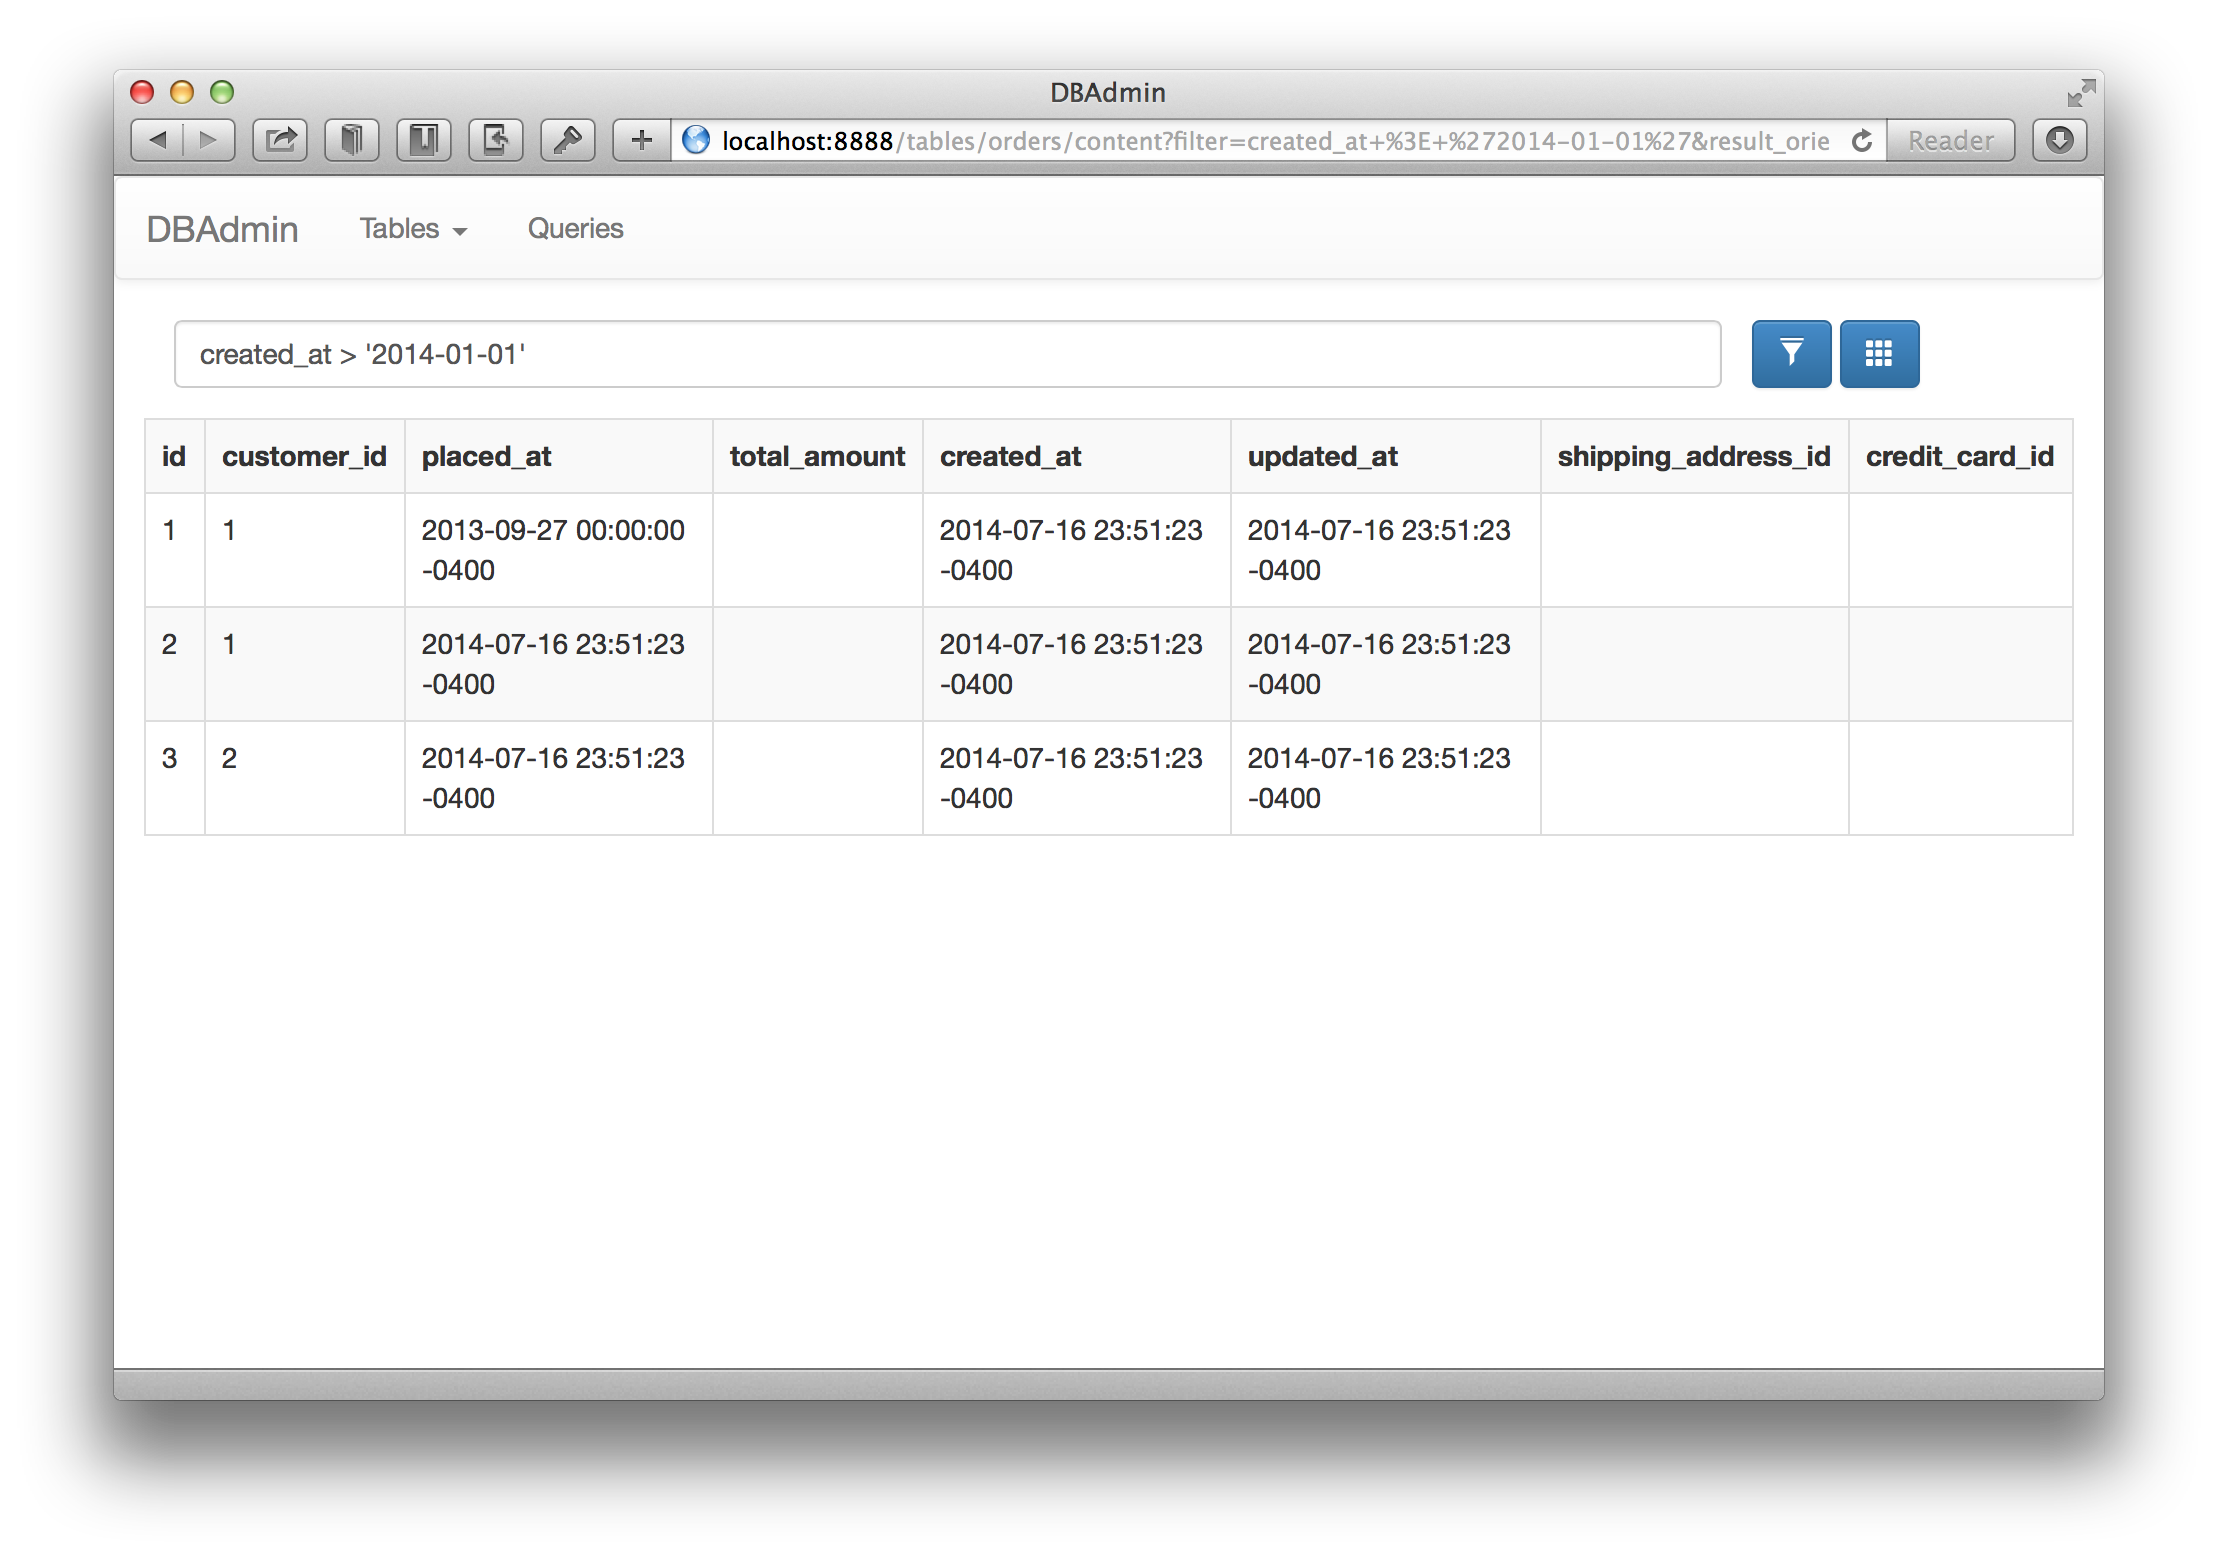Click the localhost URL address field
The image size is (2218, 1558).
[1270, 141]
